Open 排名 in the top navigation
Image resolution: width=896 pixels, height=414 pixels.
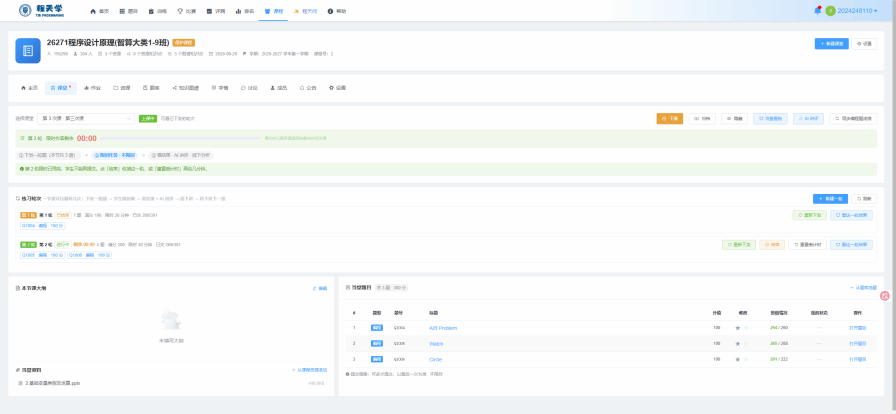(x=245, y=11)
